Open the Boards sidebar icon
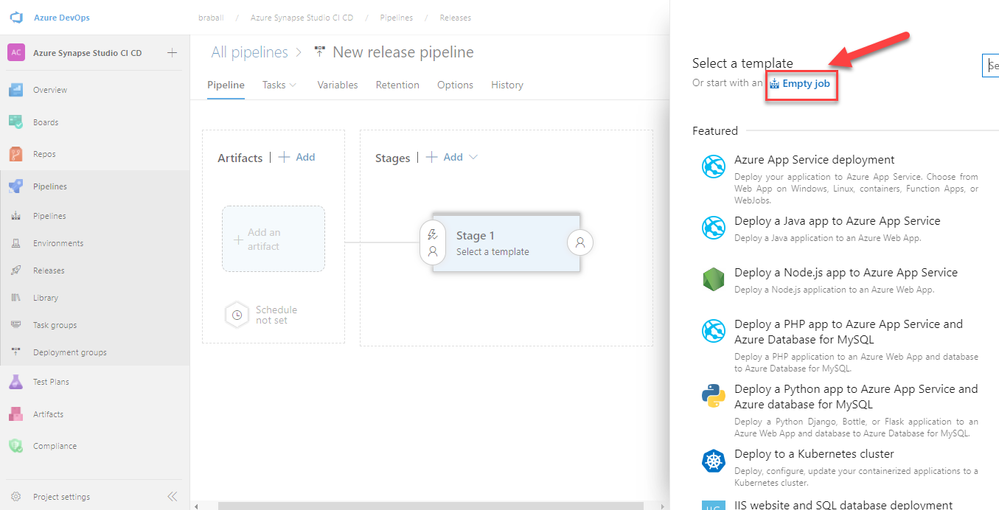 tap(16, 122)
